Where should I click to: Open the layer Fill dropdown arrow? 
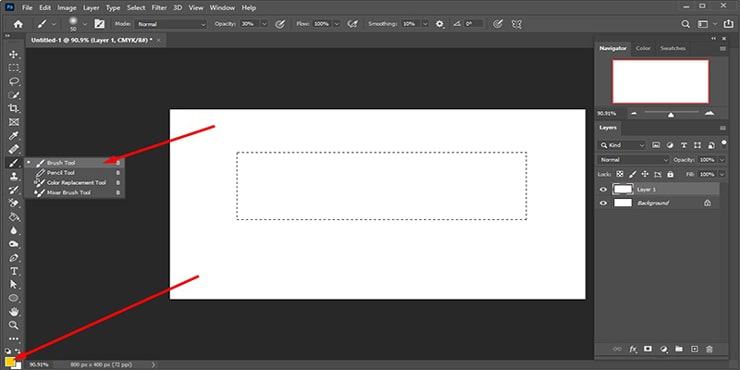(x=722, y=174)
